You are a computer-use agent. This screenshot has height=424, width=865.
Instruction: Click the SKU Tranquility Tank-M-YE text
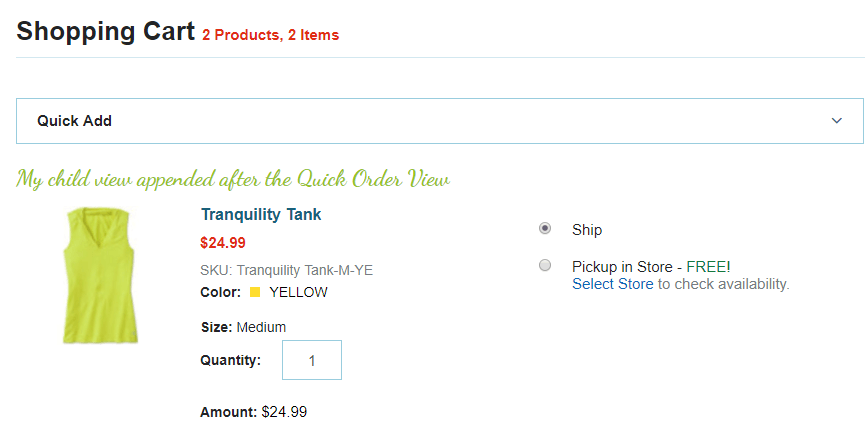286,271
